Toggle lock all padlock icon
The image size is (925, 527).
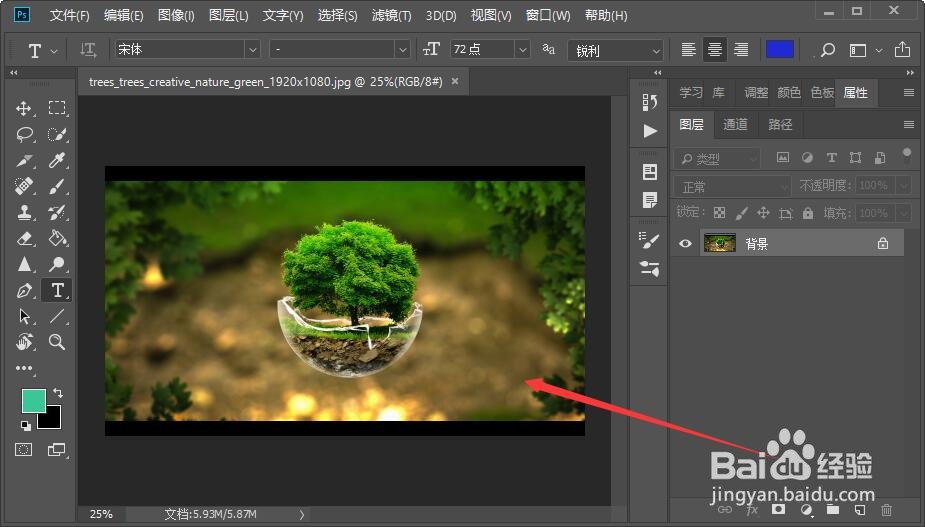tap(808, 213)
